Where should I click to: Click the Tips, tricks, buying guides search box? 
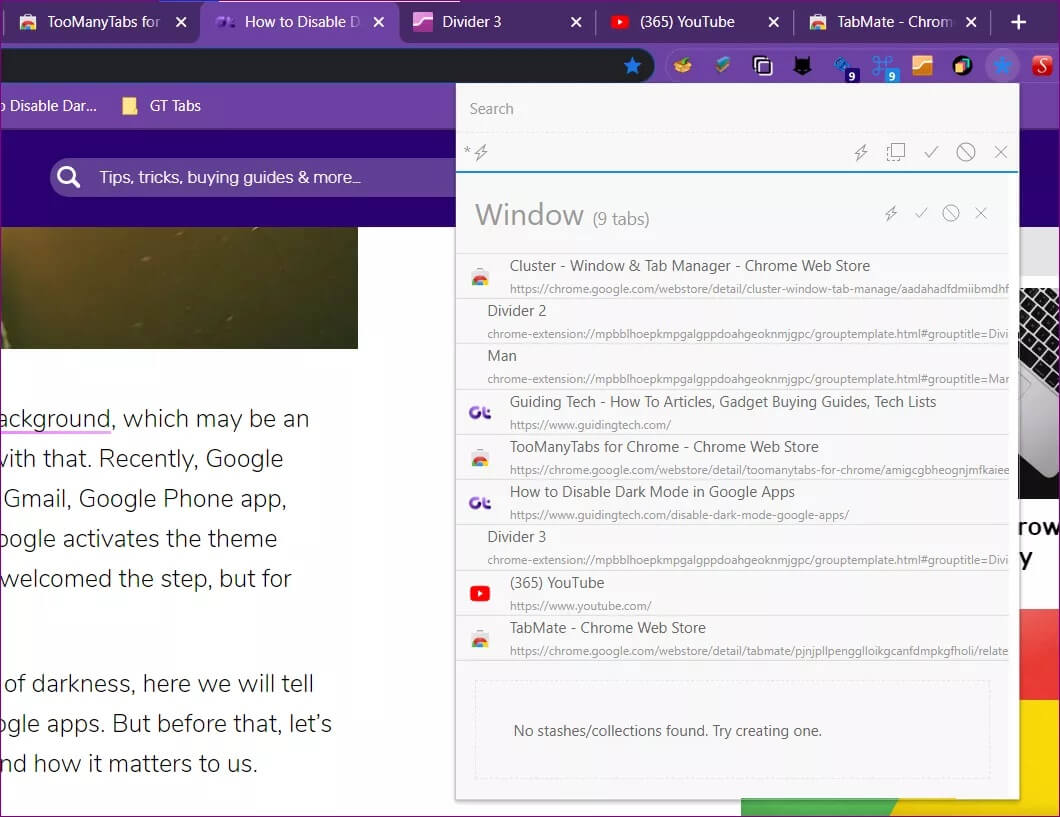point(254,177)
